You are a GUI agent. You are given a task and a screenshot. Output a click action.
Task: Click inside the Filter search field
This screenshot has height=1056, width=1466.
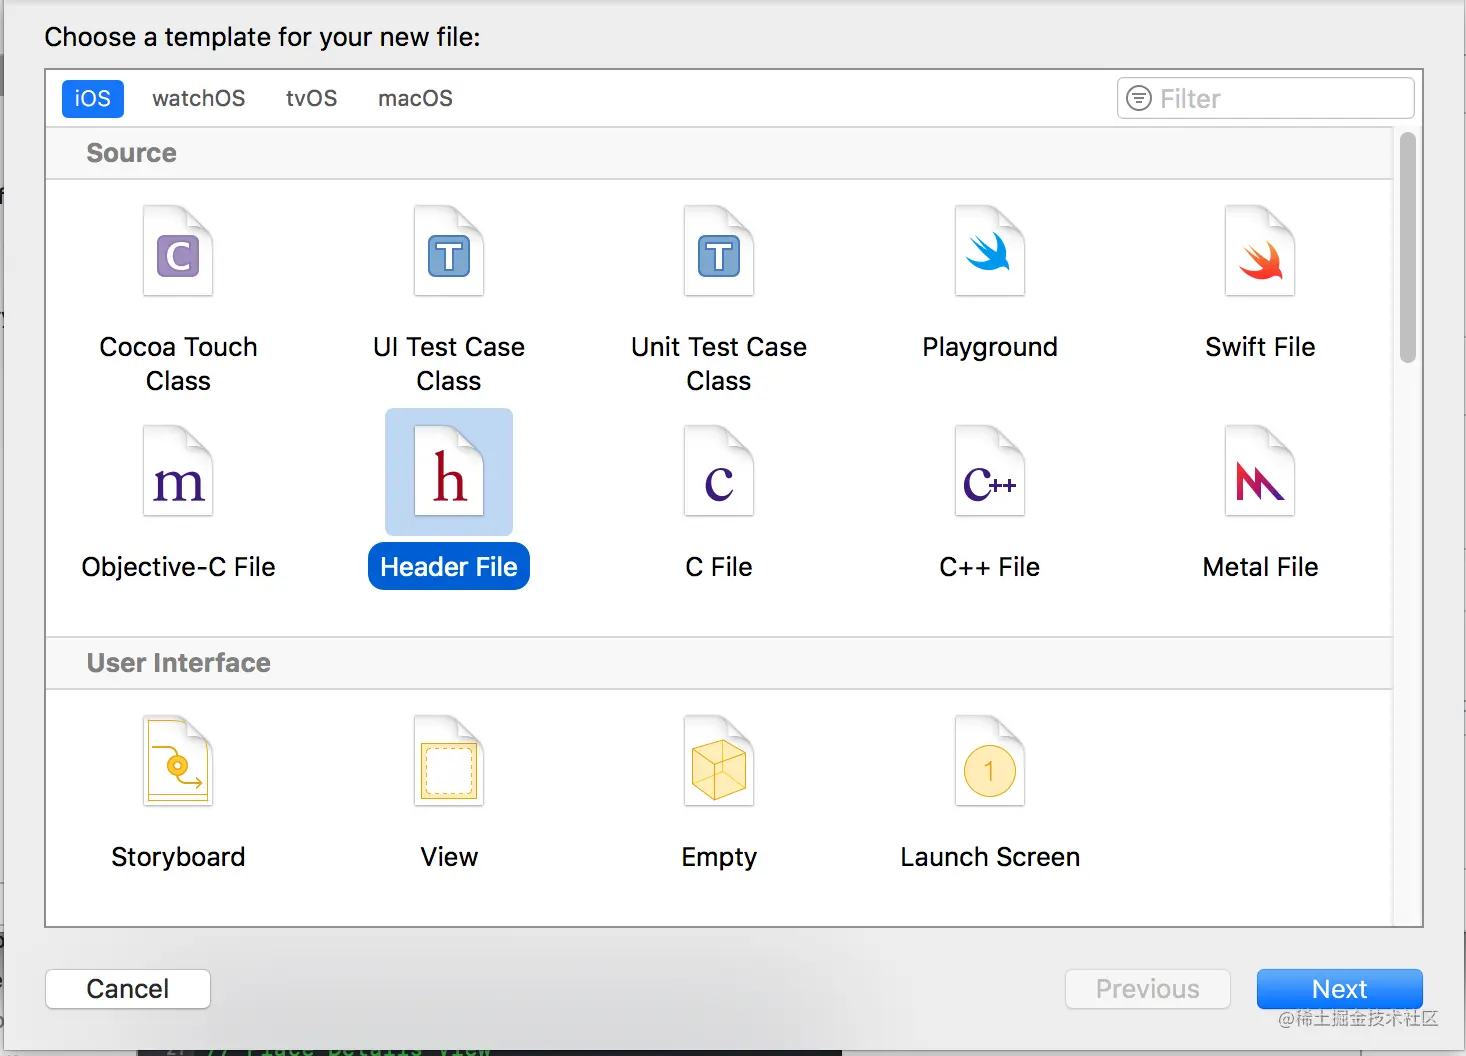click(x=1265, y=98)
